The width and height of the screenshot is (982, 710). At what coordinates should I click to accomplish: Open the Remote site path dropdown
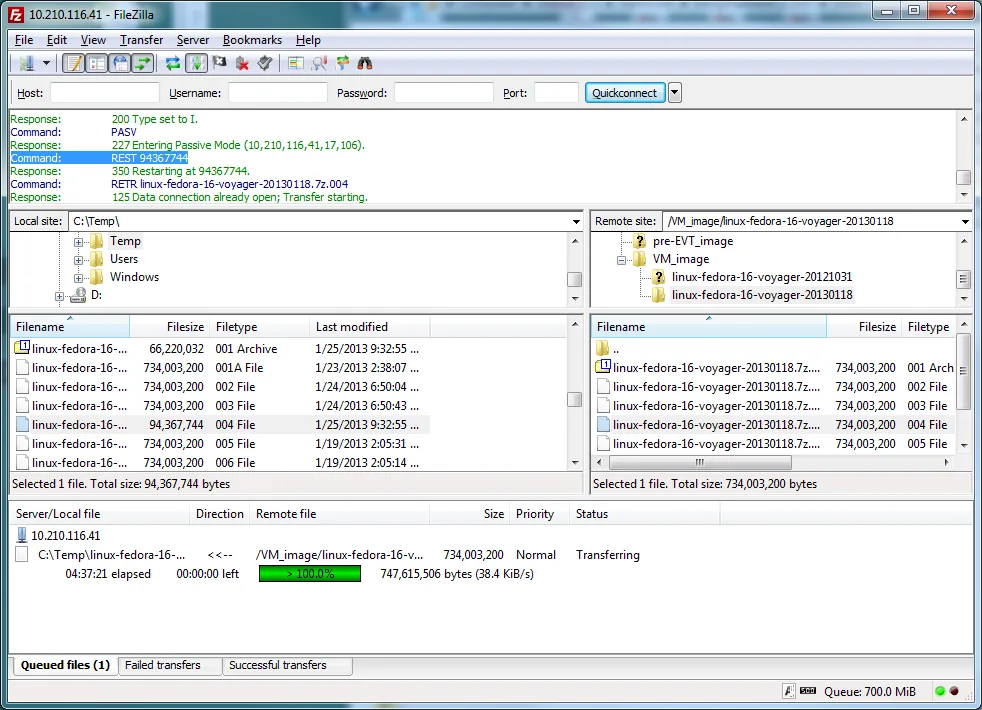click(965, 221)
